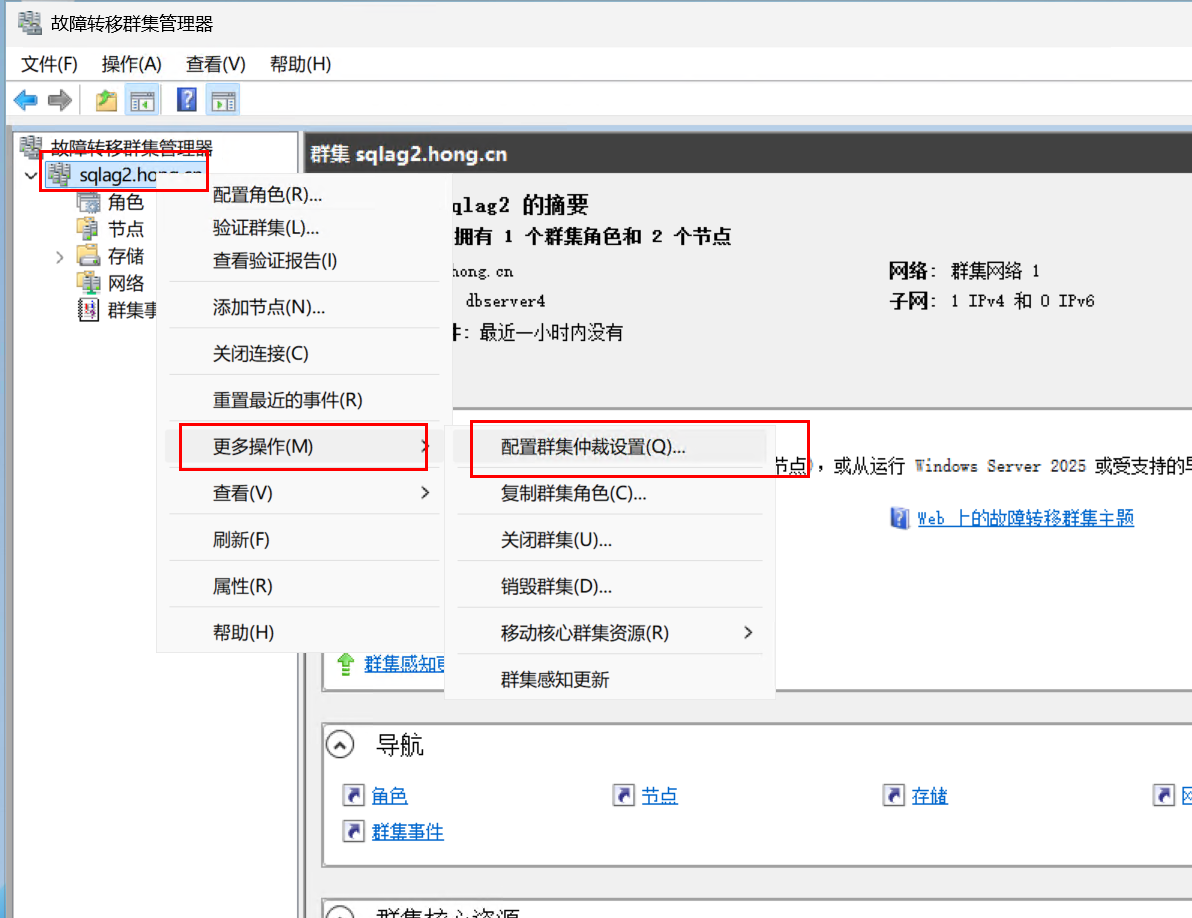
Task: Click the blue Back arrow in the toolbar
Action: 25,100
